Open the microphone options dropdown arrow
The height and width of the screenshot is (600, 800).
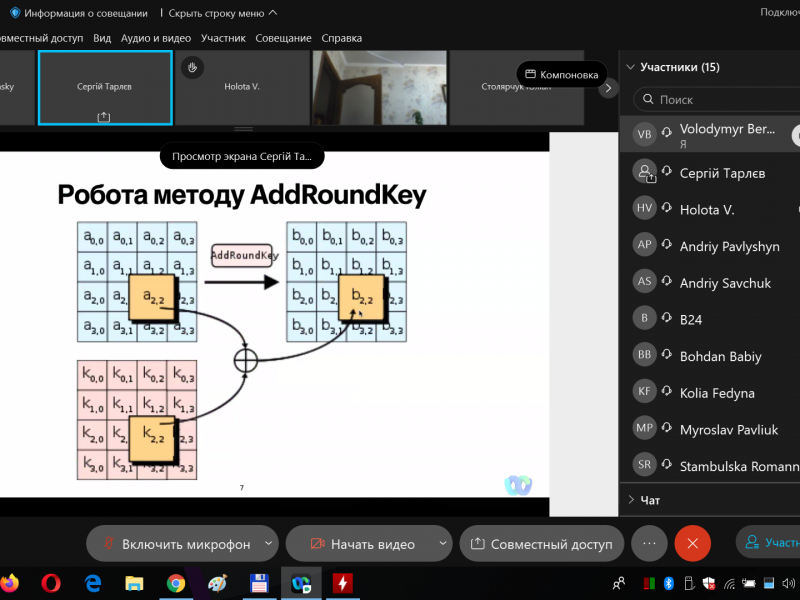[268, 544]
